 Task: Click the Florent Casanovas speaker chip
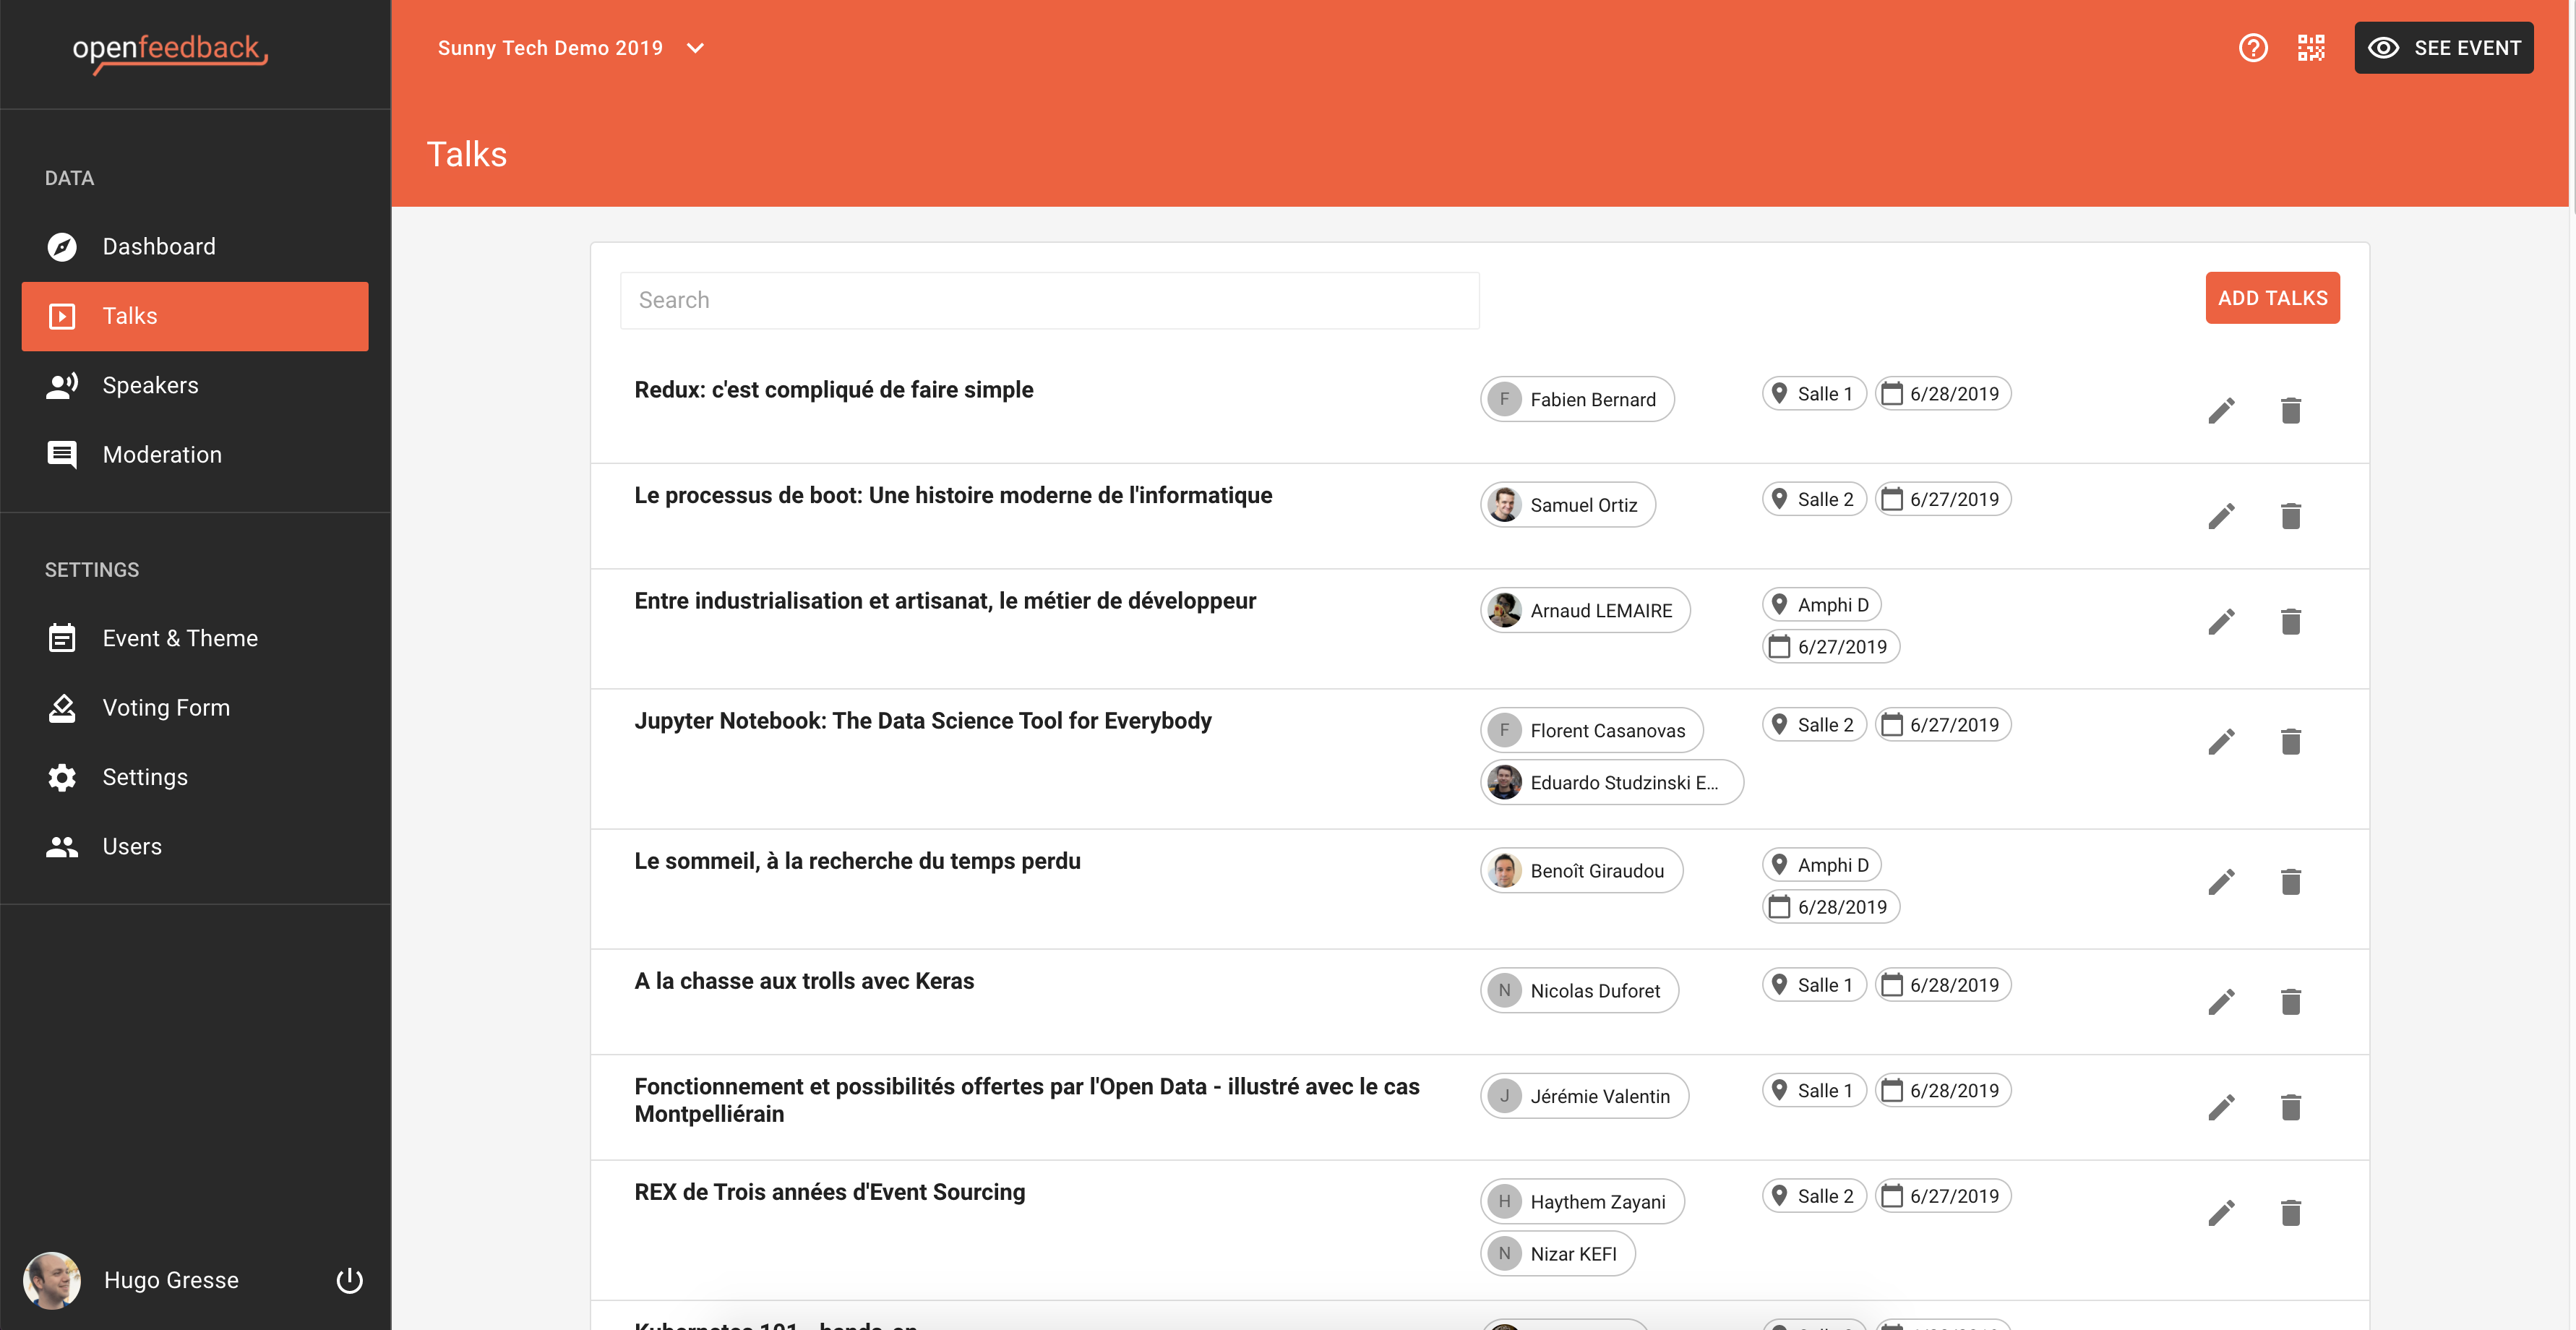point(1592,730)
